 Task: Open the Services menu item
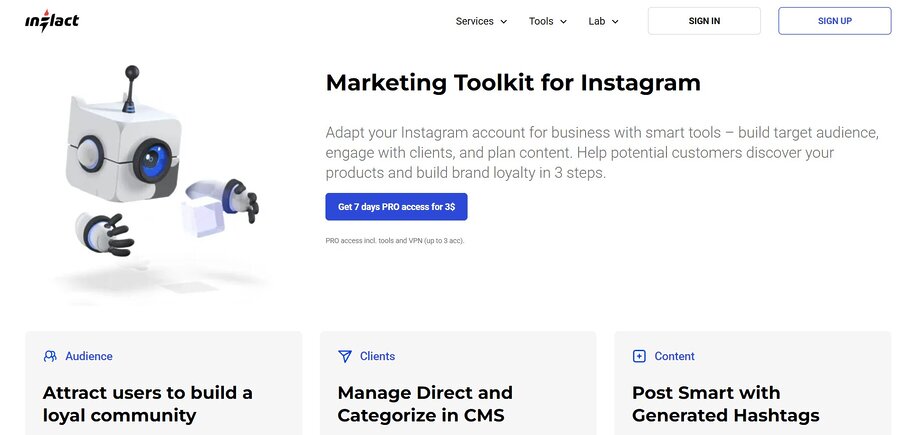pyautogui.click(x=474, y=21)
